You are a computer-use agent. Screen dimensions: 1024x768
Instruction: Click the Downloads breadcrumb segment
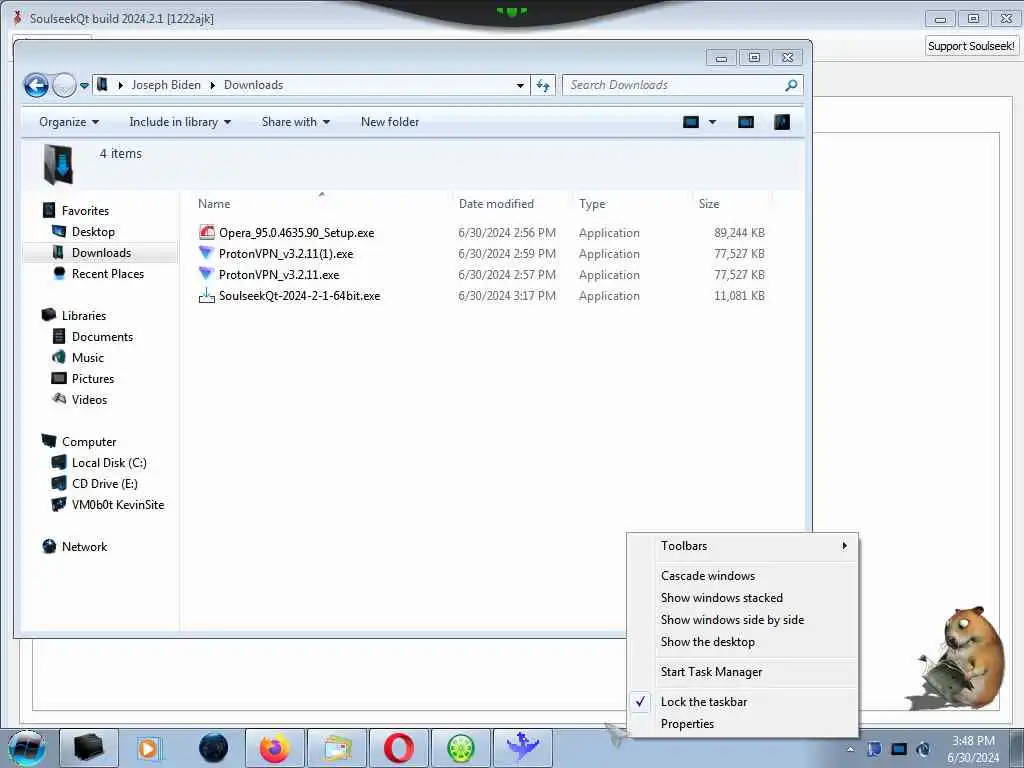253,85
